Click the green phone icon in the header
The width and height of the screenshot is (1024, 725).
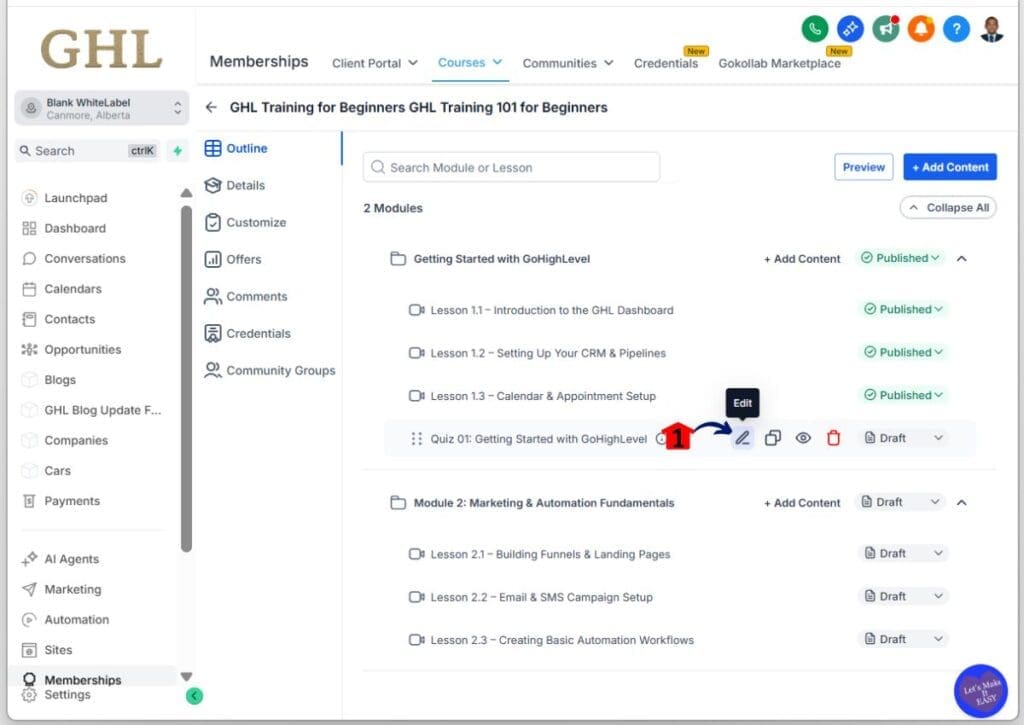[x=815, y=29]
